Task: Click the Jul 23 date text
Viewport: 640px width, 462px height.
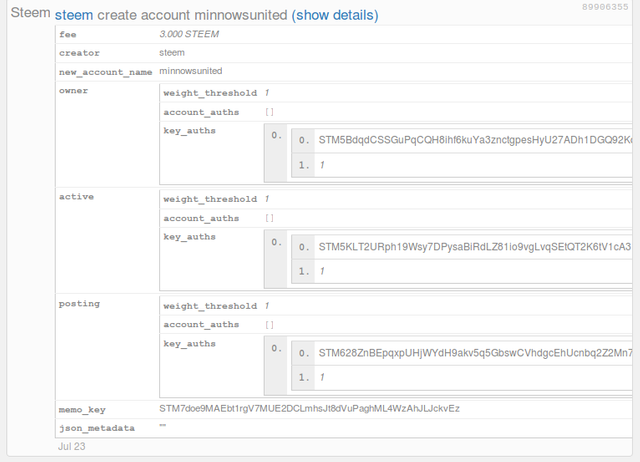Action: point(71,446)
